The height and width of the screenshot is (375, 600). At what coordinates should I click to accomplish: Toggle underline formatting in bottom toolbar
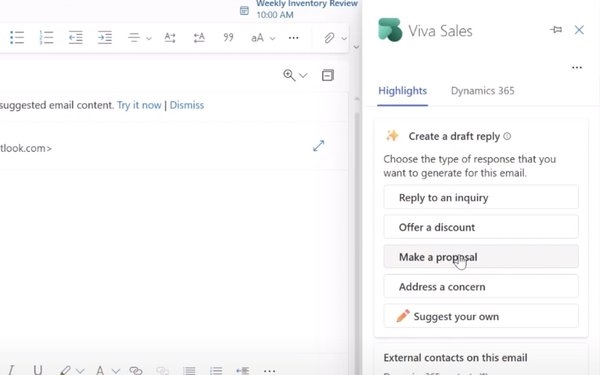pyautogui.click(x=38, y=370)
